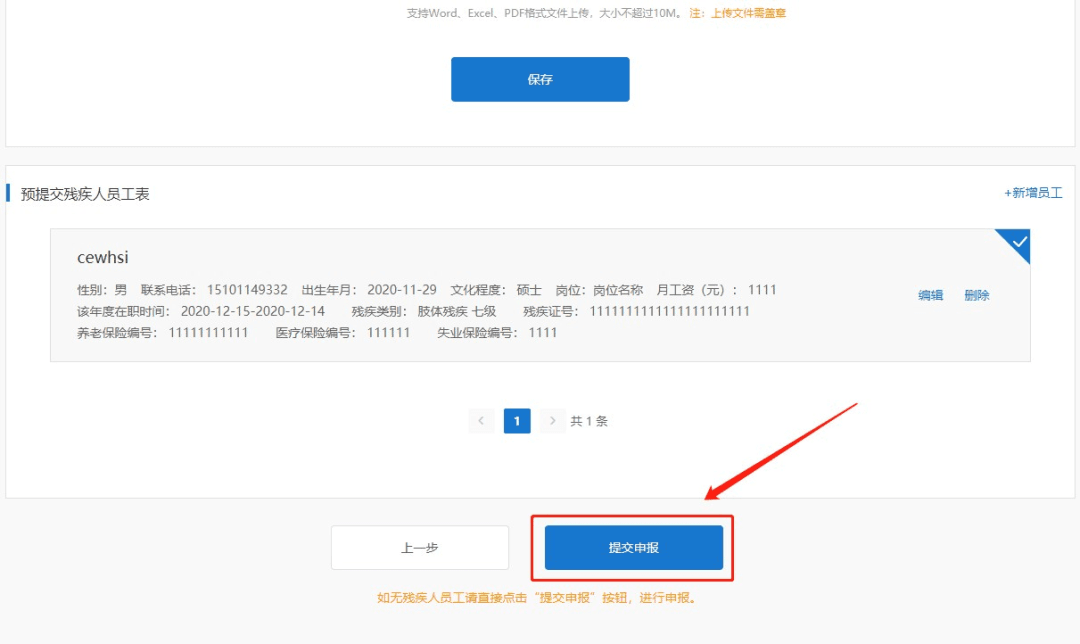This screenshot has width=1080, height=644.
Task: Click the 预提交残疾人员工表 section heading
Action: pos(85,194)
